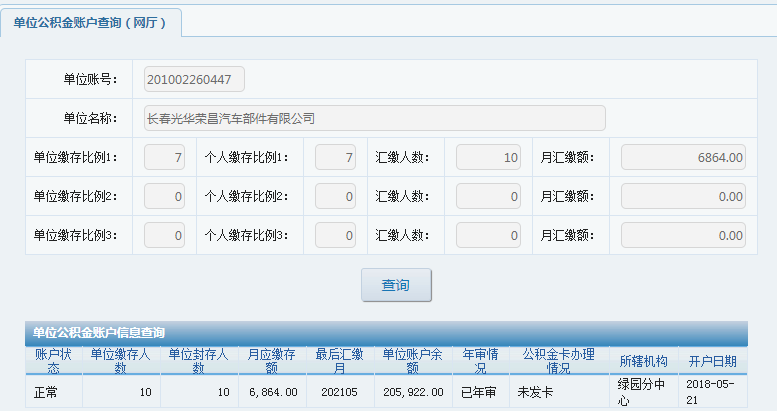This screenshot has height=411, width=777.
Task: Select the 个人缴存比例2 field
Action: coord(335,196)
